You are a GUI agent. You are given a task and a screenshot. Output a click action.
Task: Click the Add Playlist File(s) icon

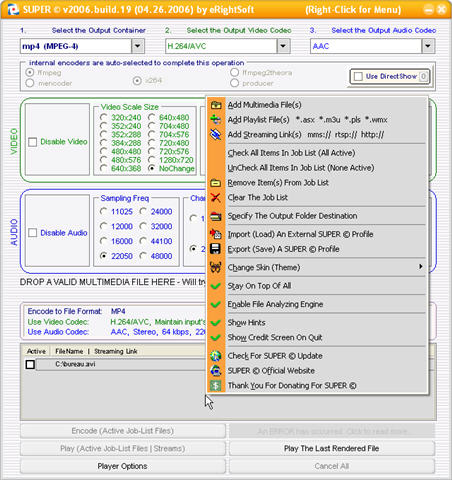[216, 120]
